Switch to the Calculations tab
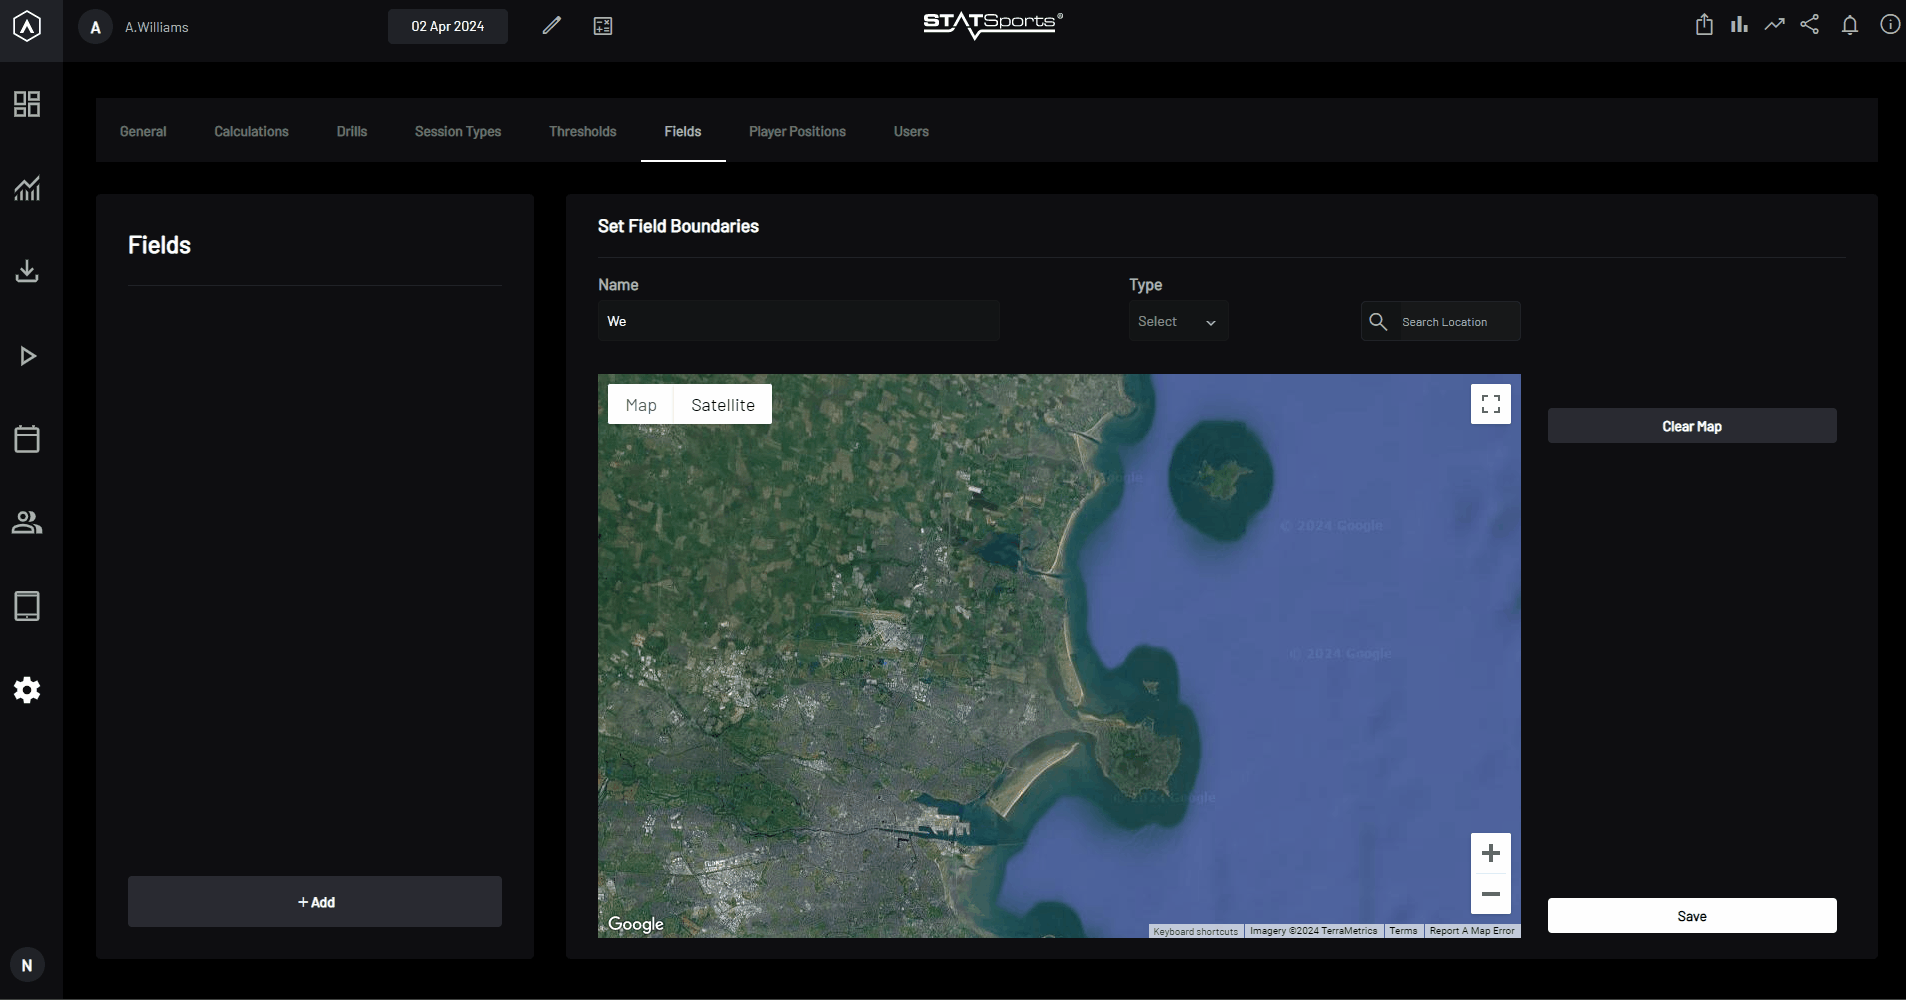This screenshot has height=1000, width=1906. pyautogui.click(x=251, y=131)
